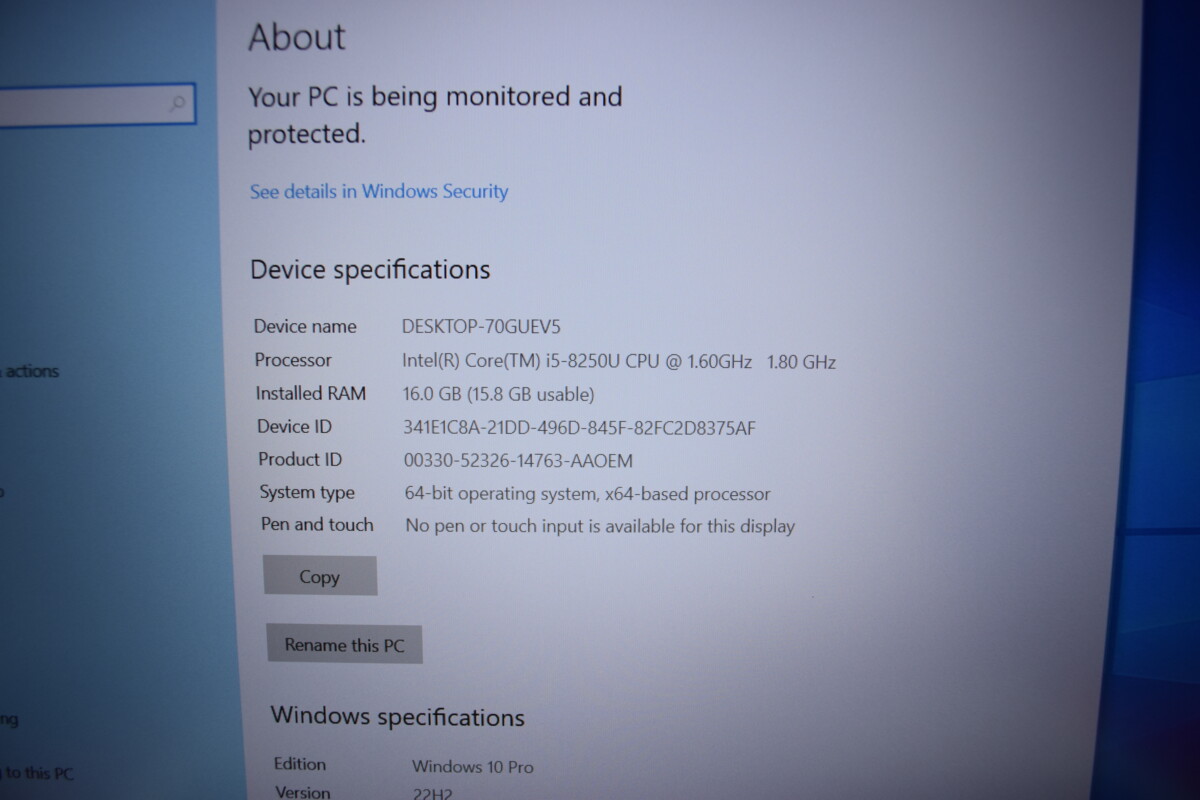Click the Device specifications heading
Viewport: 1200px width, 800px height.
tap(370, 270)
